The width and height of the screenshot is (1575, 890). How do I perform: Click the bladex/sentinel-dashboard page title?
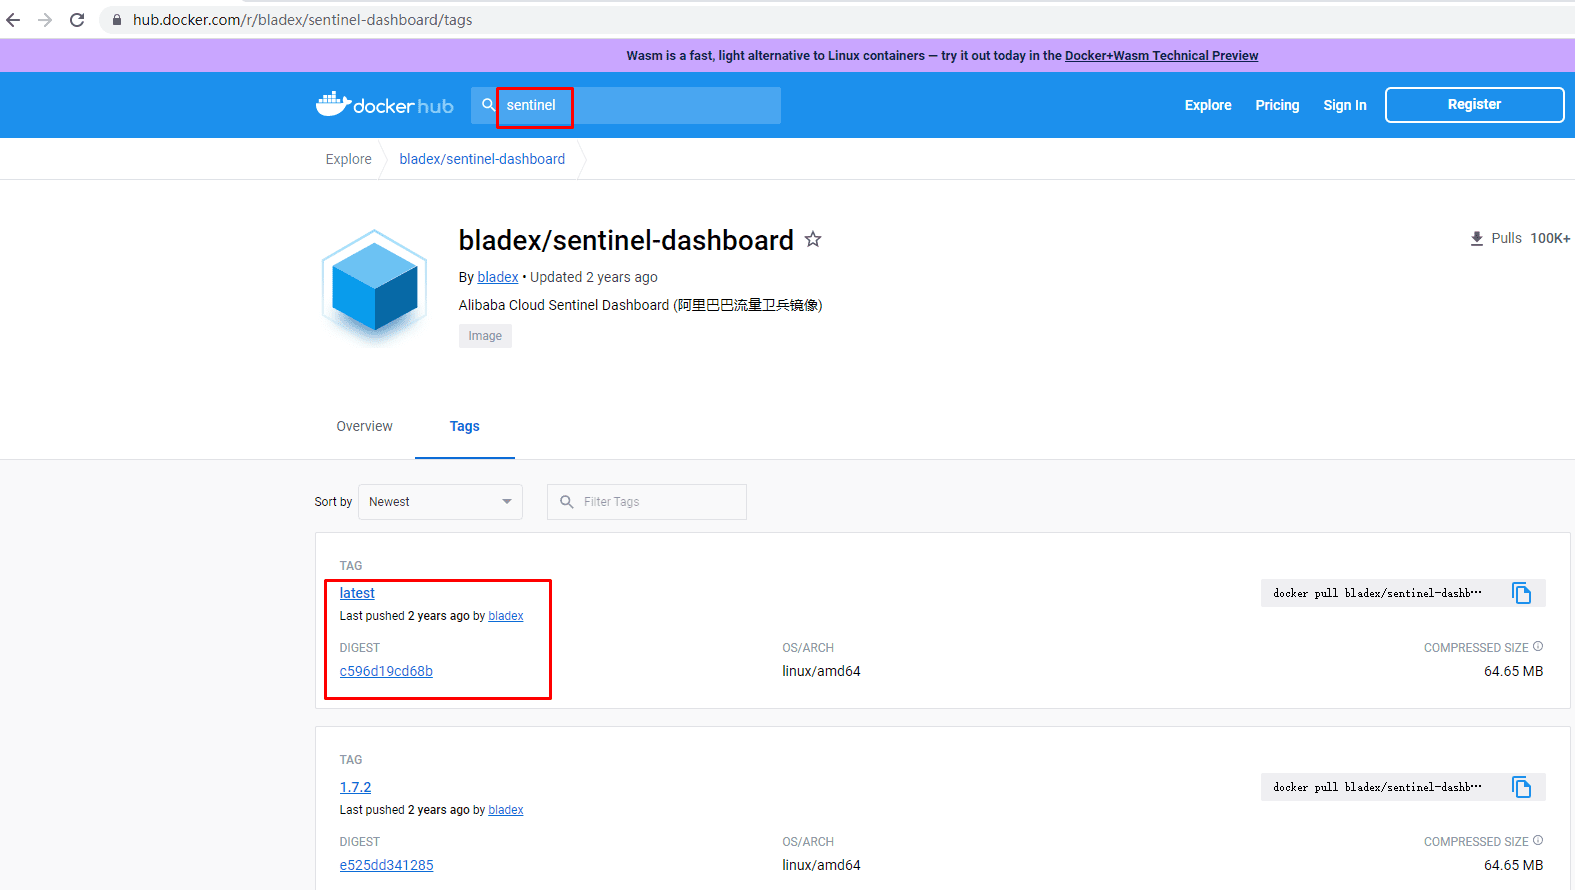(626, 240)
